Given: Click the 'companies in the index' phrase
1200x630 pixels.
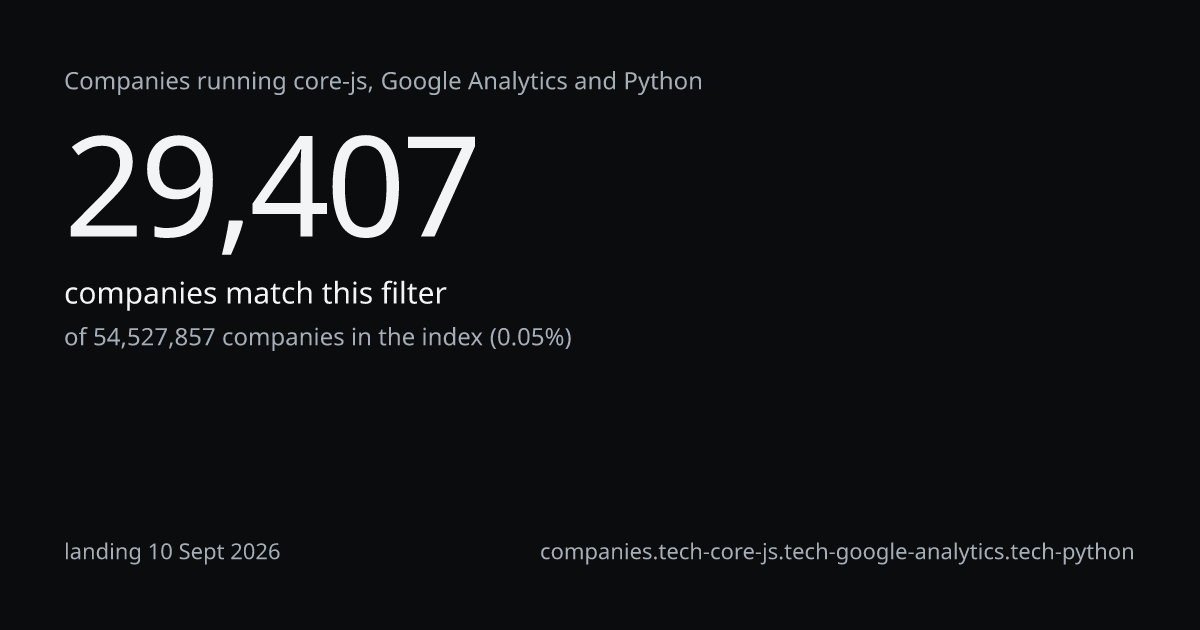Looking at the screenshot, I should pyautogui.click(x=352, y=338).
